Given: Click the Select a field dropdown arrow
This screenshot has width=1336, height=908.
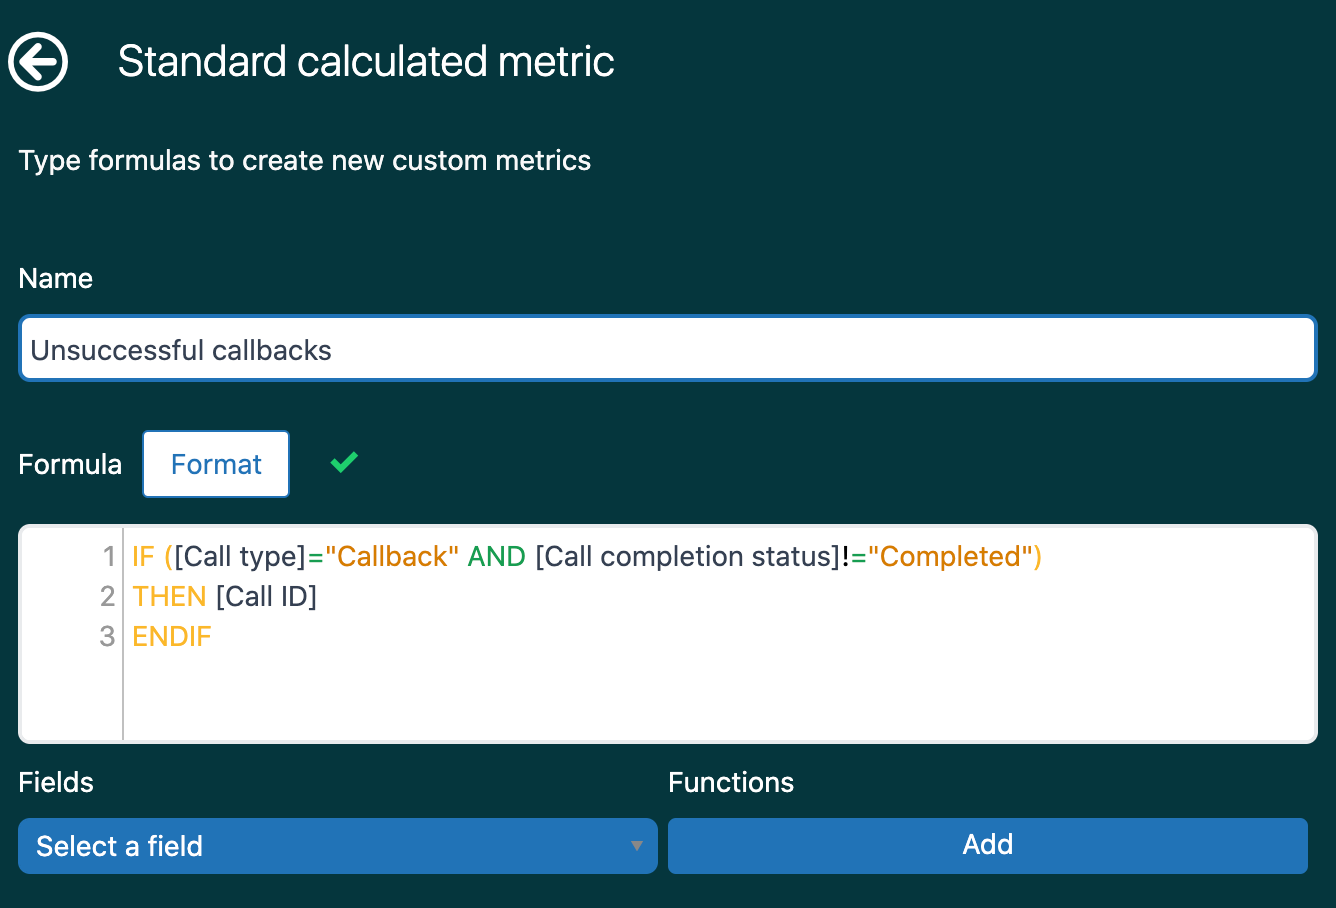Looking at the screenshot, I should 636,846.
